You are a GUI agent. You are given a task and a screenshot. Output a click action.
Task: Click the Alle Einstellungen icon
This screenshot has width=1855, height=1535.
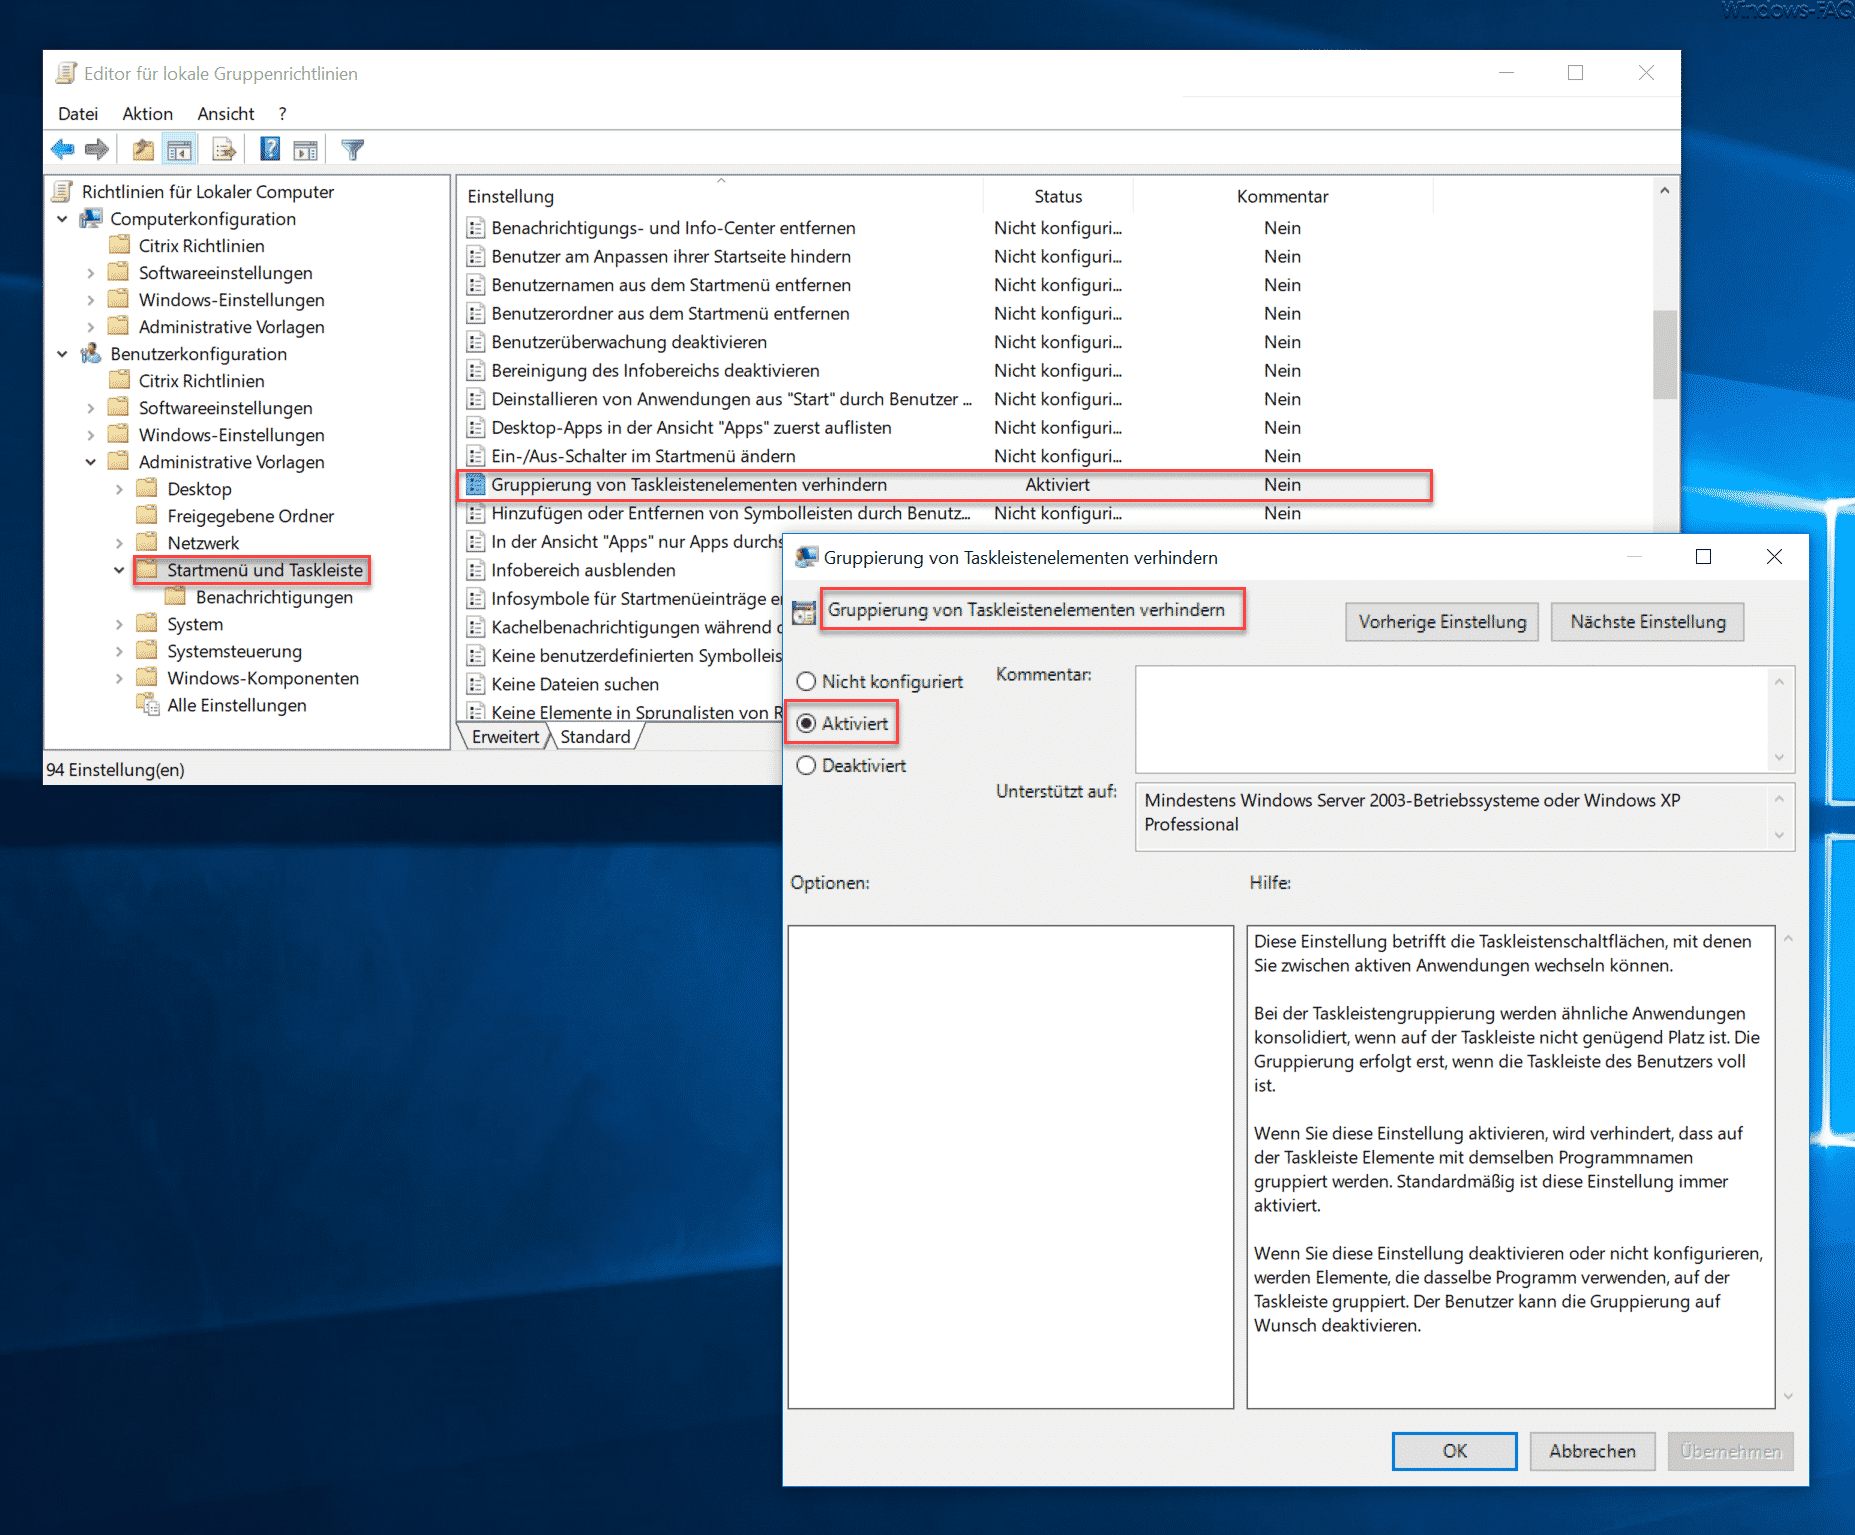(148, 704)
